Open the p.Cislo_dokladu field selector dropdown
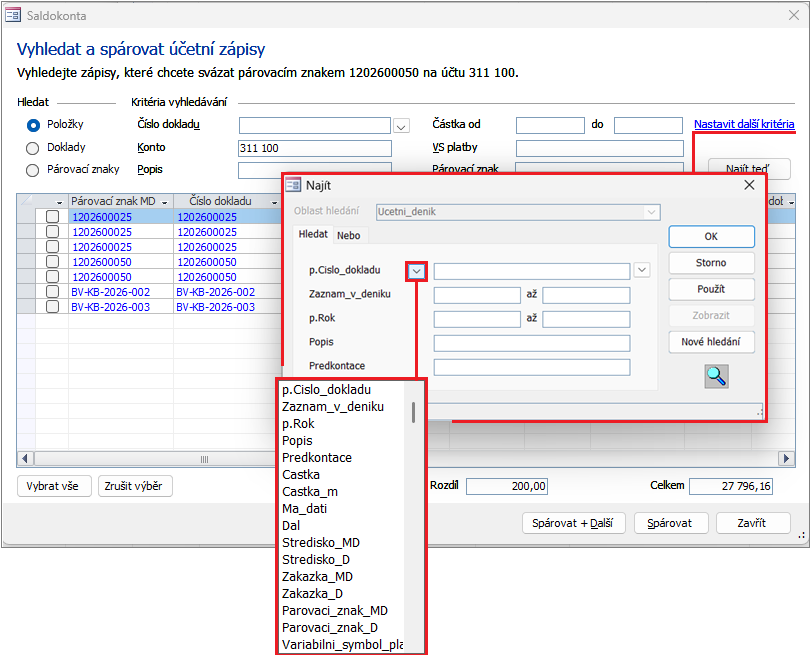This screenshot has width=811, height=655. pyautogui.click(x=416, y=271)
